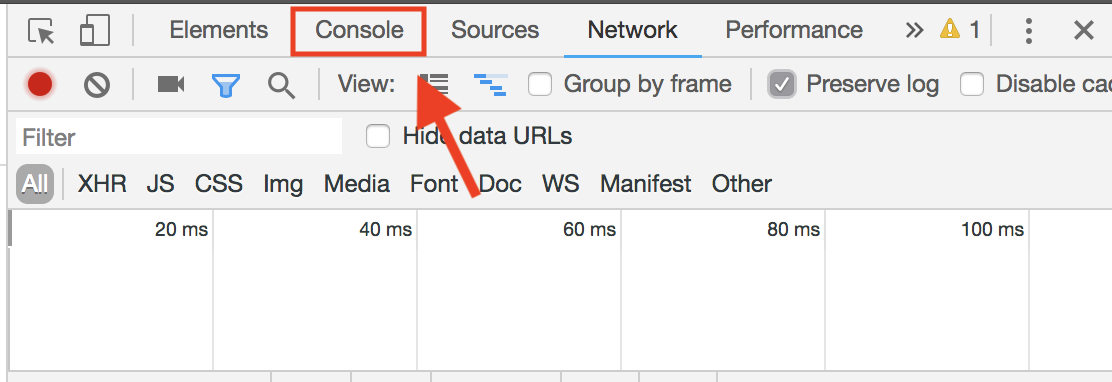This screenshot has width=1112, height=382.
Task: Toggle the device toolbar icon
Action: 94,30
